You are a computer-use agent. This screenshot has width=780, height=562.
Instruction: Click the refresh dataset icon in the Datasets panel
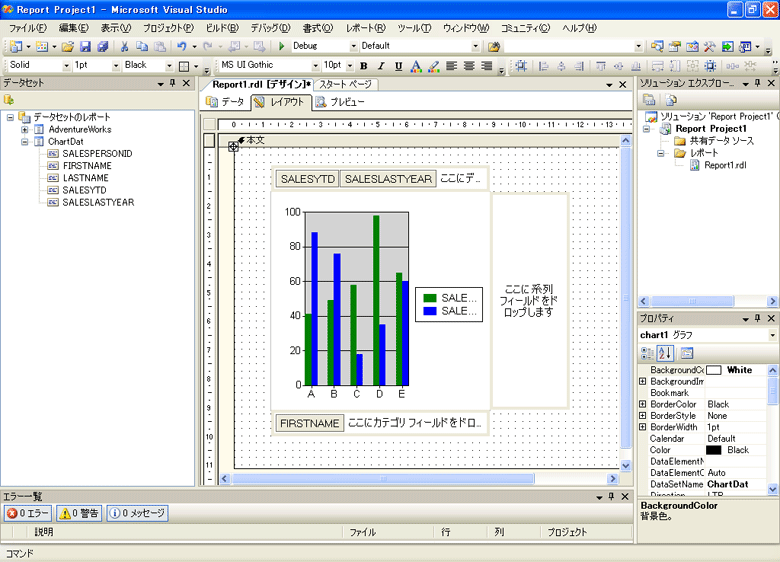pos(8,99)
